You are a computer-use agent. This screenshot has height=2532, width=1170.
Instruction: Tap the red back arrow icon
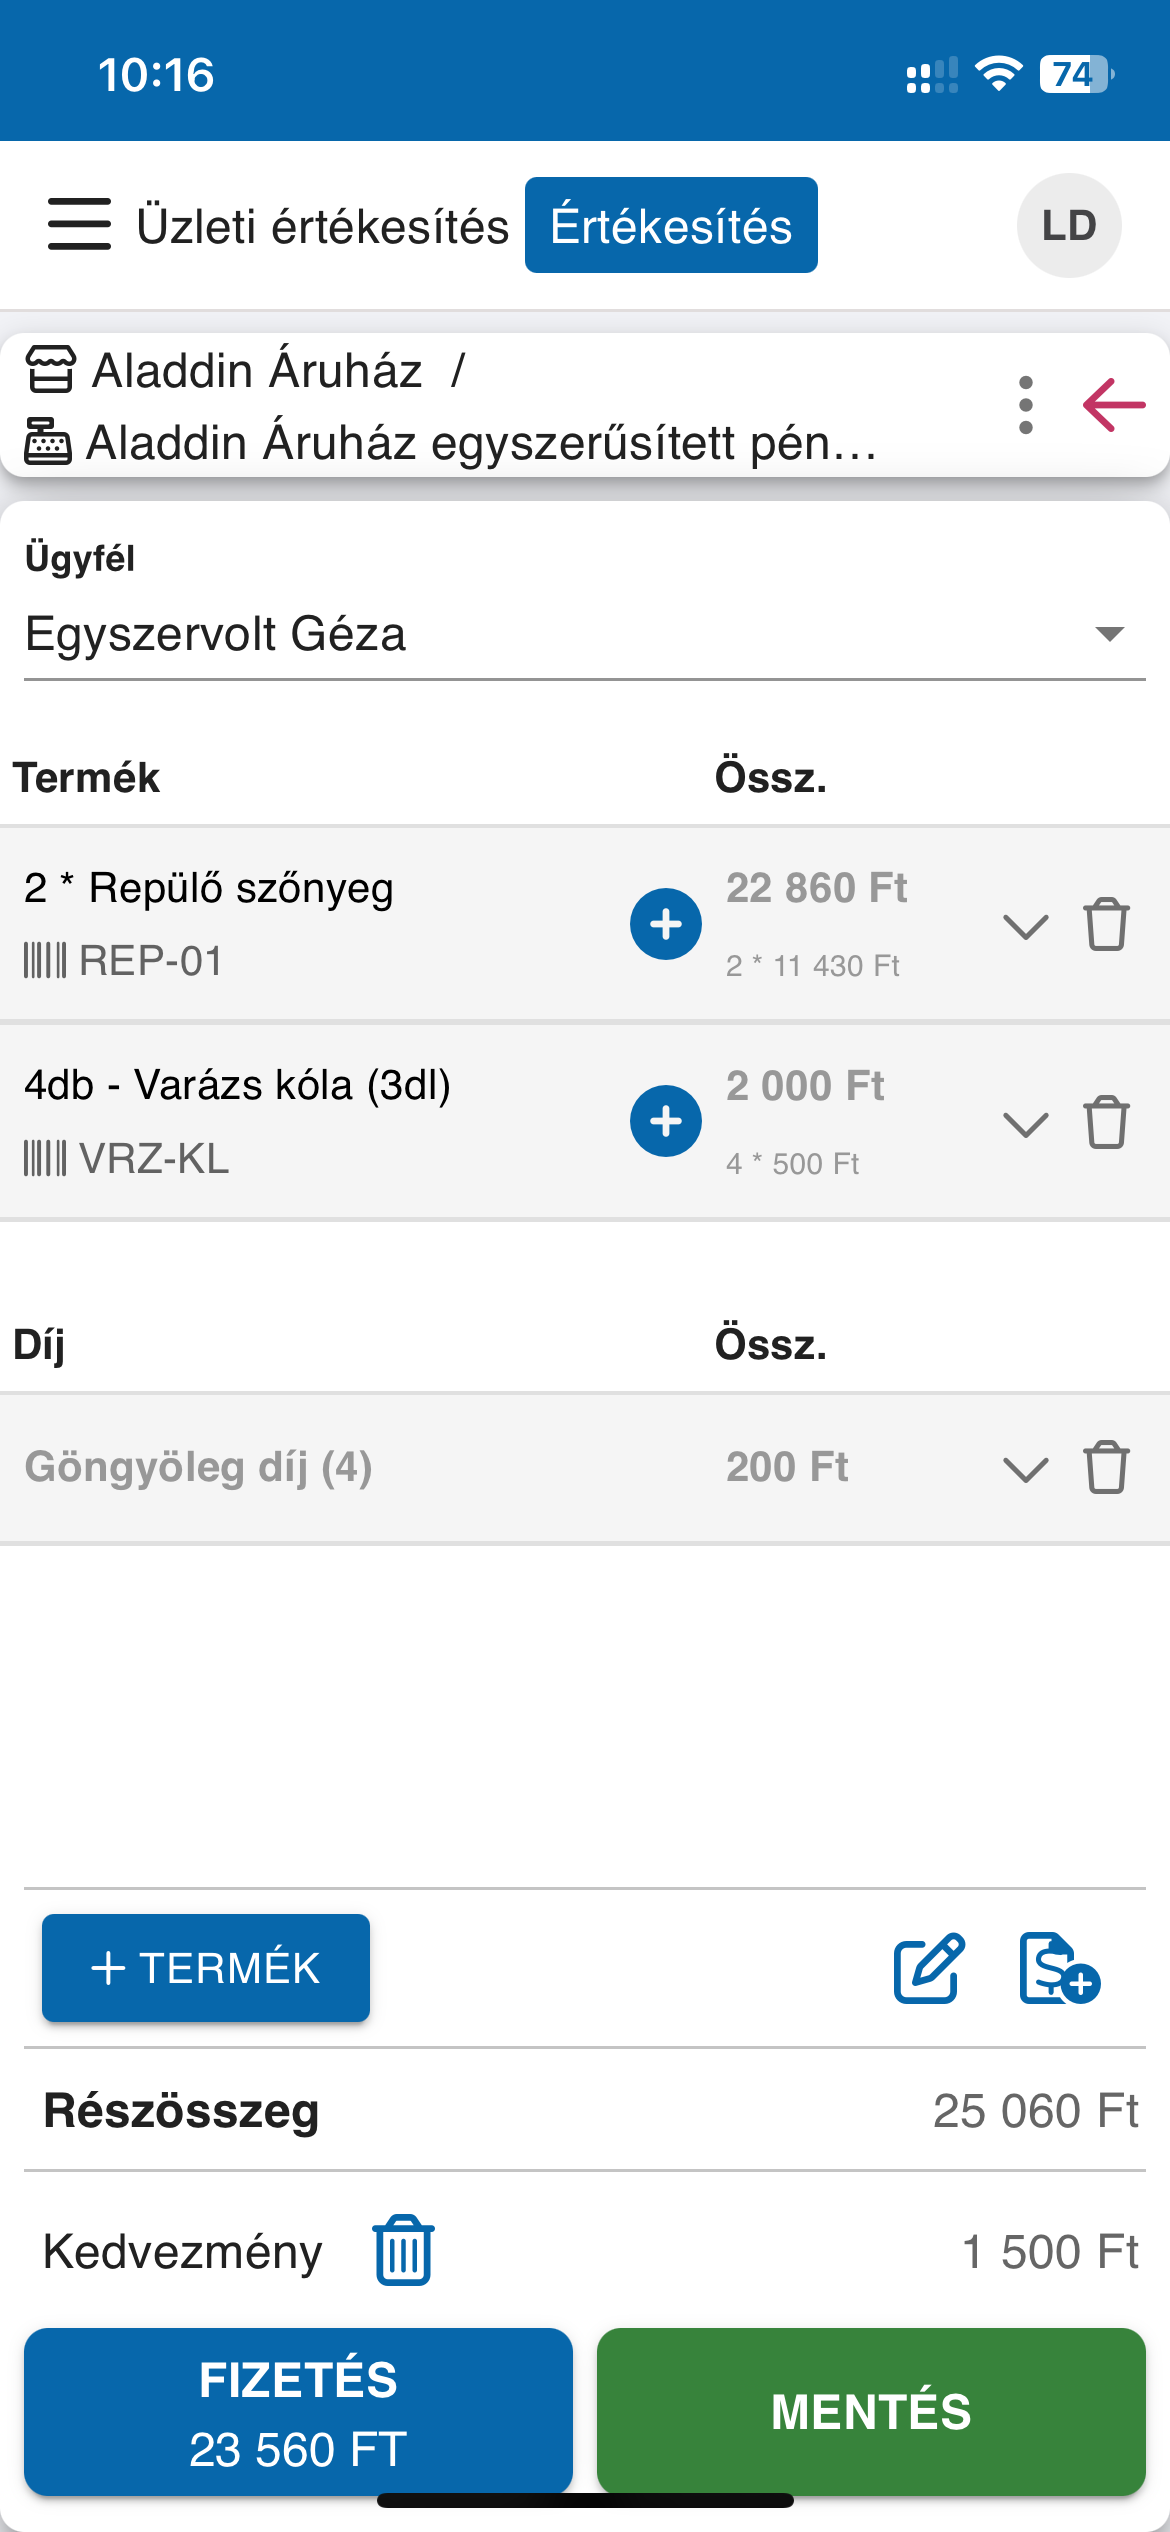point(1114,405)
